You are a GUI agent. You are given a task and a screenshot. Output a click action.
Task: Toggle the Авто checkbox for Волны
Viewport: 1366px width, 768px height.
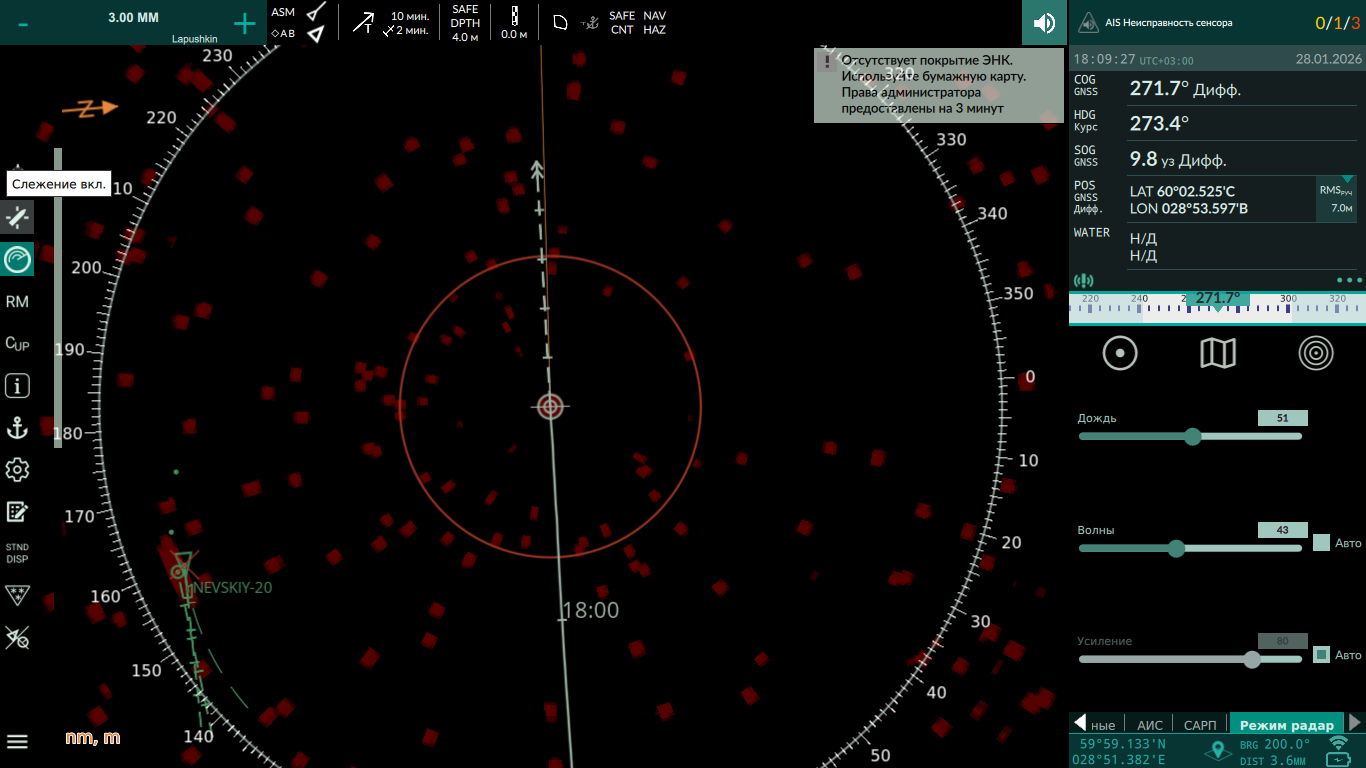(1321, 543)
